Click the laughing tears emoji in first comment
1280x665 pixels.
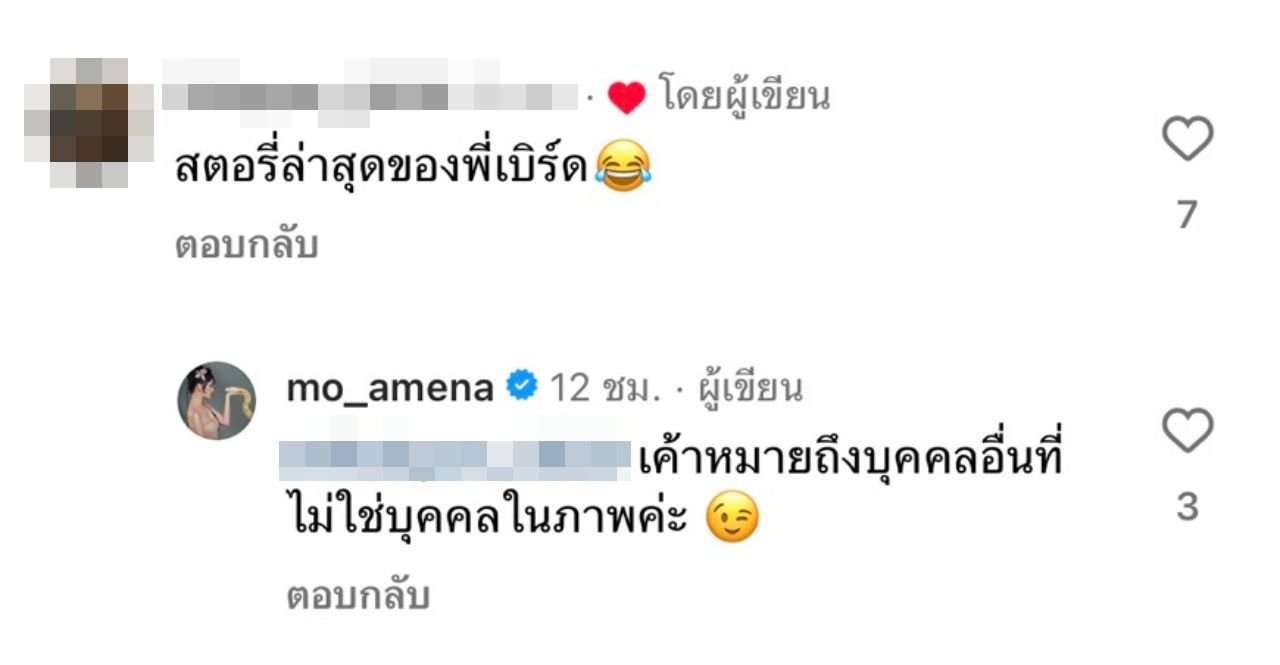point(622,170)
